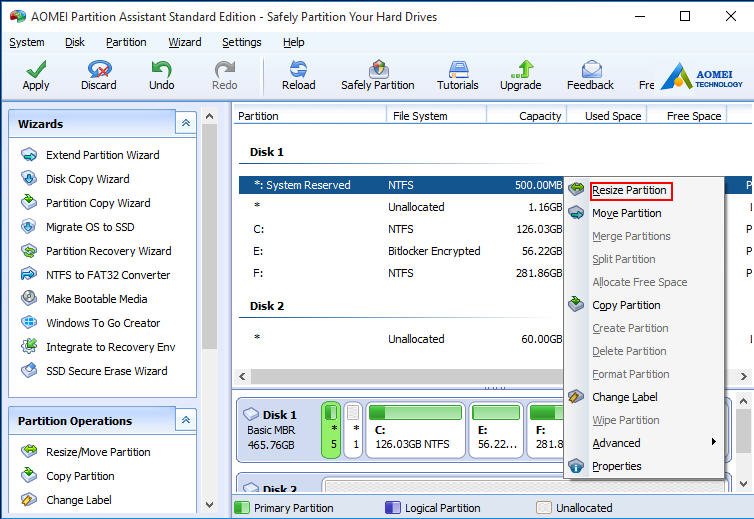Click the System Reserved disk map block

pos(331,430)
